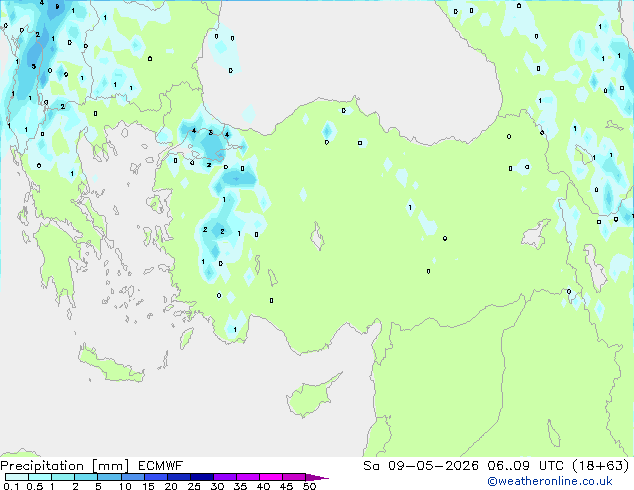Click the island of Crete on the map
This screenshot has height=490, width=634.
tap(111, 365)
